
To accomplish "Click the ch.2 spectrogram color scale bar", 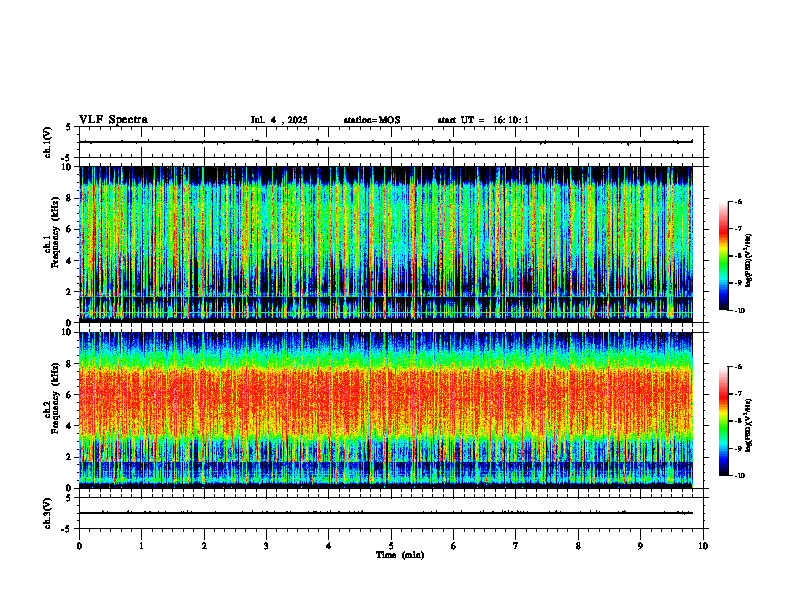I will (723, 421).
